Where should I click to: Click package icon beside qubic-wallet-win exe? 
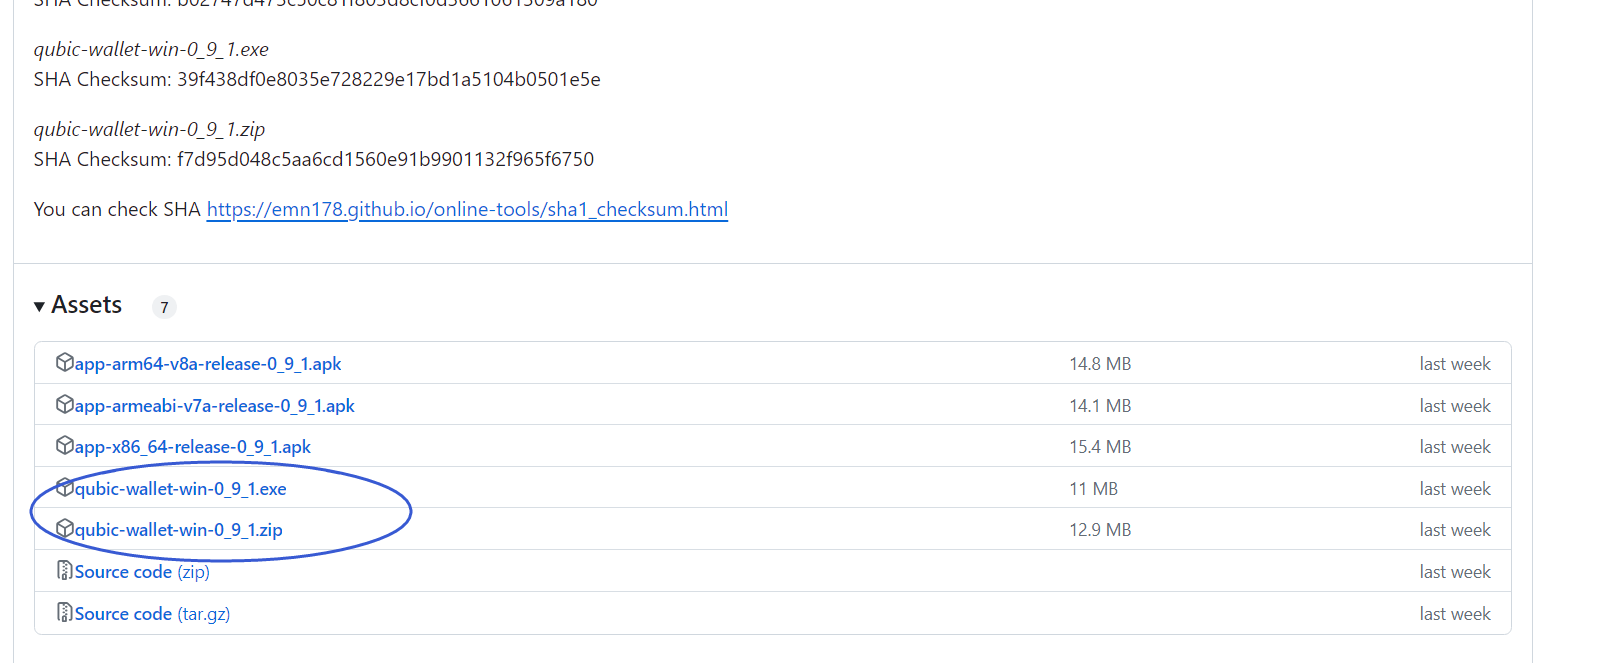(65, 488)
